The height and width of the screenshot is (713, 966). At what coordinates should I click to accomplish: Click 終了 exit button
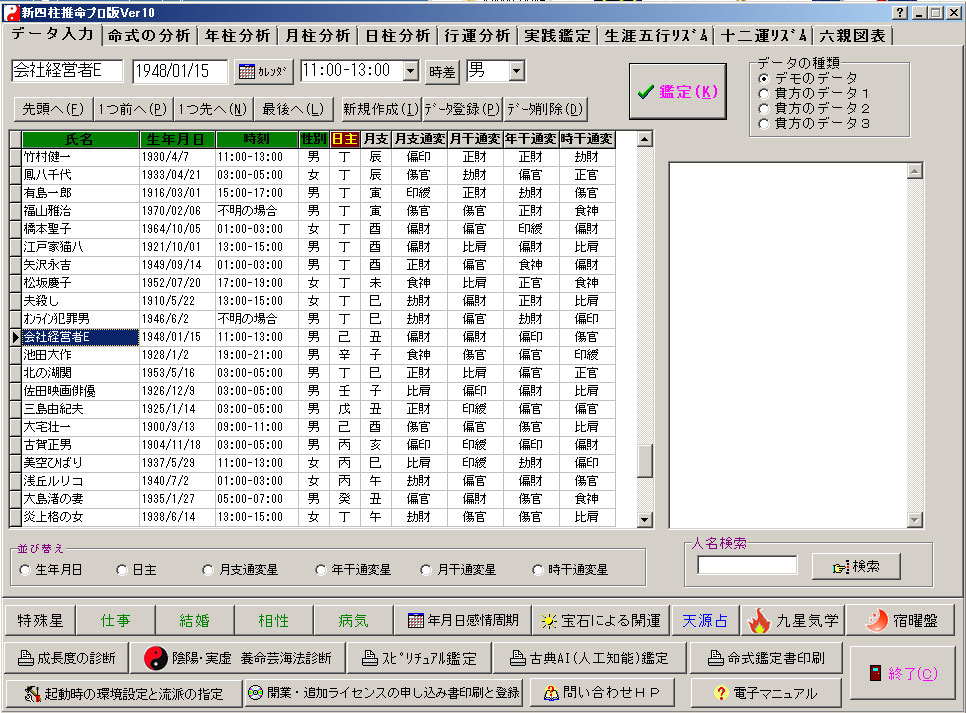pos(903,673)
